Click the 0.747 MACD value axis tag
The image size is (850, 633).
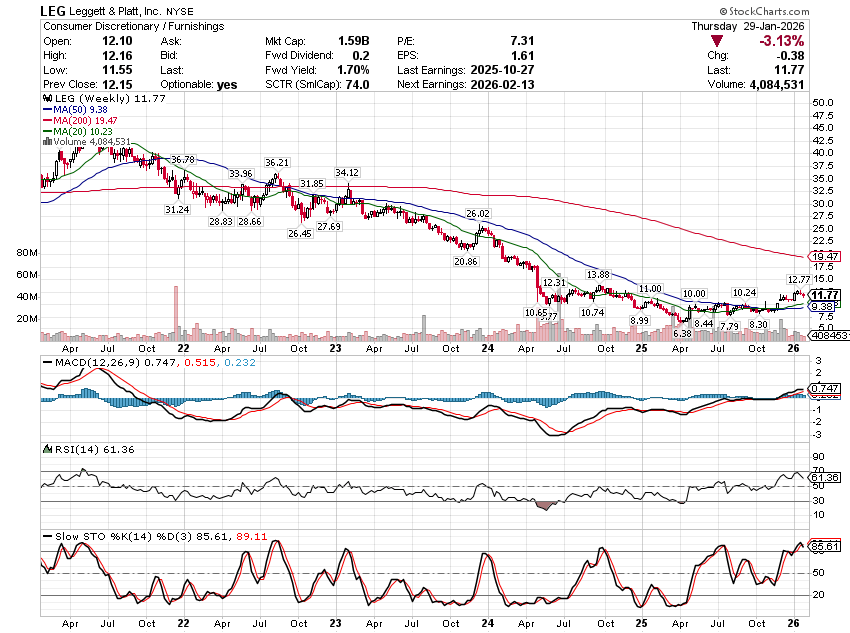pyautogui.click(x=823, y=387)
